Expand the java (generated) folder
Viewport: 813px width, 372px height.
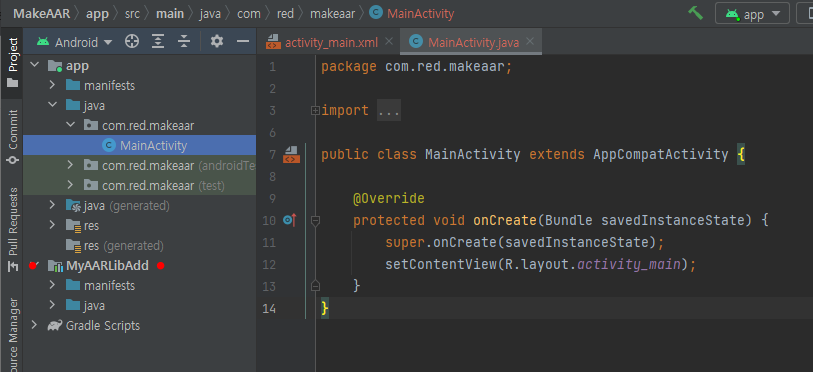tap(52, 205)
